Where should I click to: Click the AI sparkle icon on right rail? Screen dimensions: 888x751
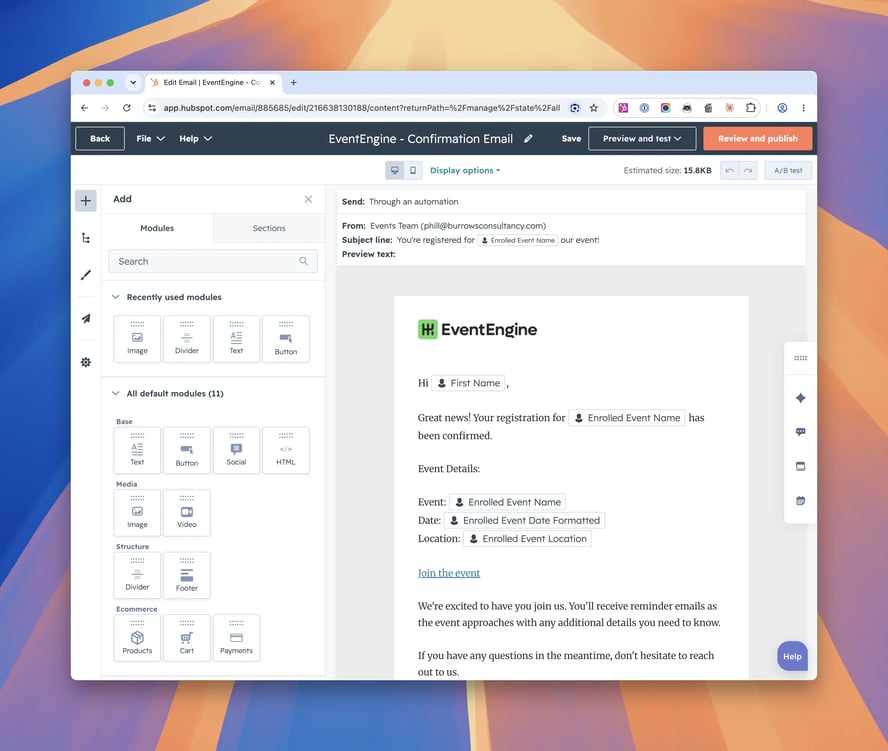pos(800,398)
